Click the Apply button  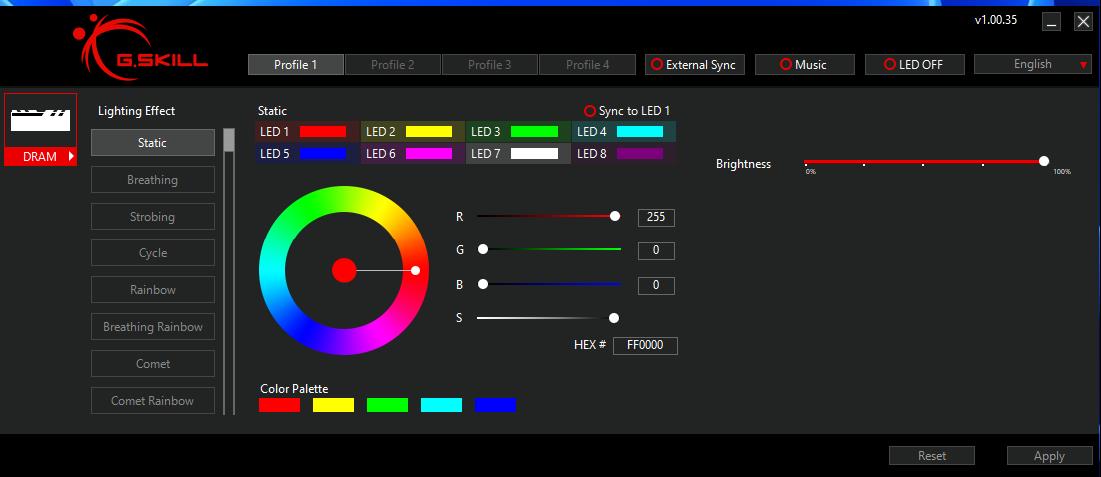pyautogui.click(x=1049, y=456)
